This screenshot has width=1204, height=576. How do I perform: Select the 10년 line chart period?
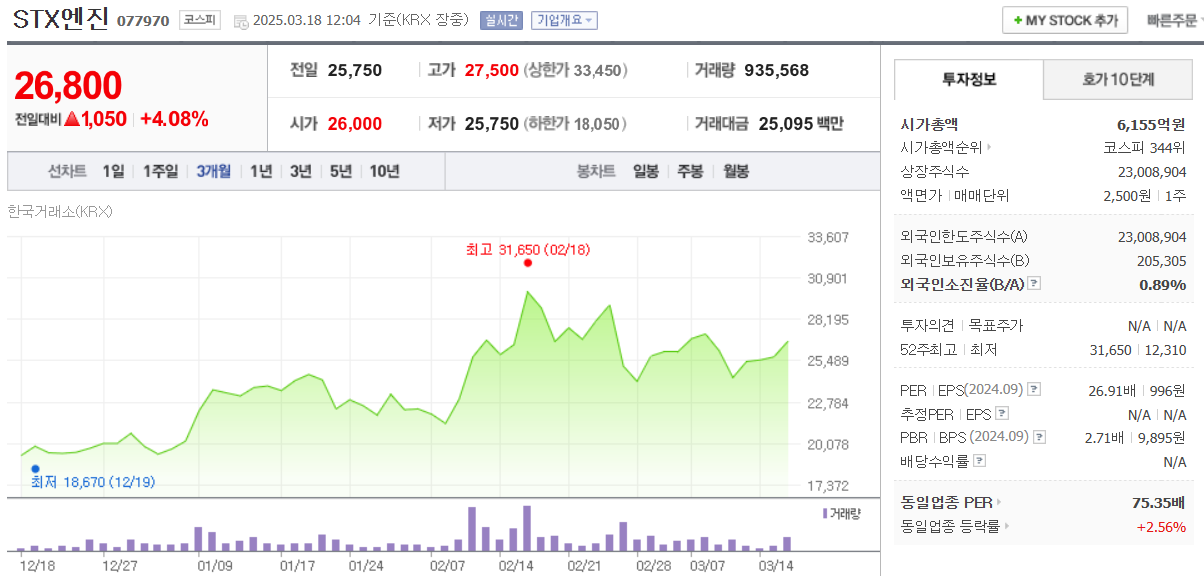[x=384, y=171]
